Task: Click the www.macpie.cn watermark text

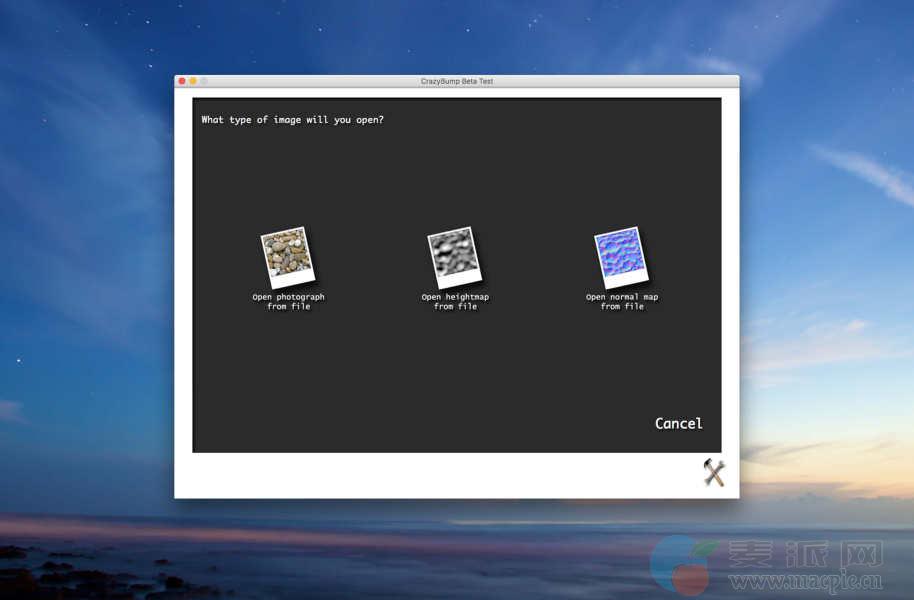Action: tap(806, 580)
